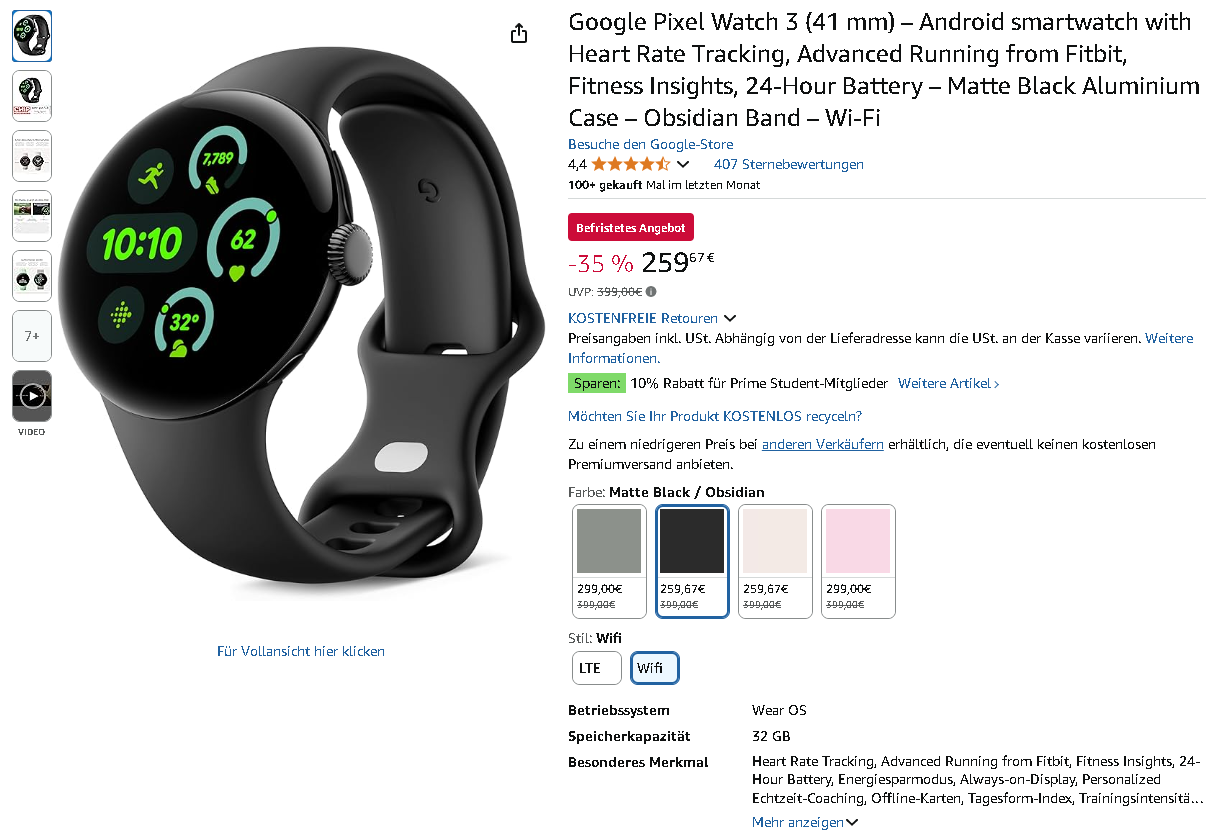
Task: Play the product video thumbnail
Action: point(32,396)
